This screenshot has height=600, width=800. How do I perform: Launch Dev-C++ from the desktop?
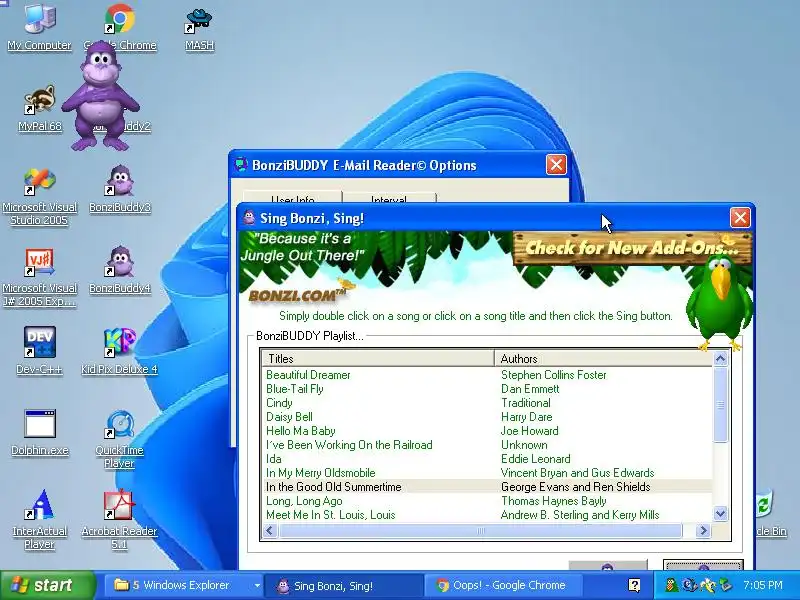tap(40, 350)
